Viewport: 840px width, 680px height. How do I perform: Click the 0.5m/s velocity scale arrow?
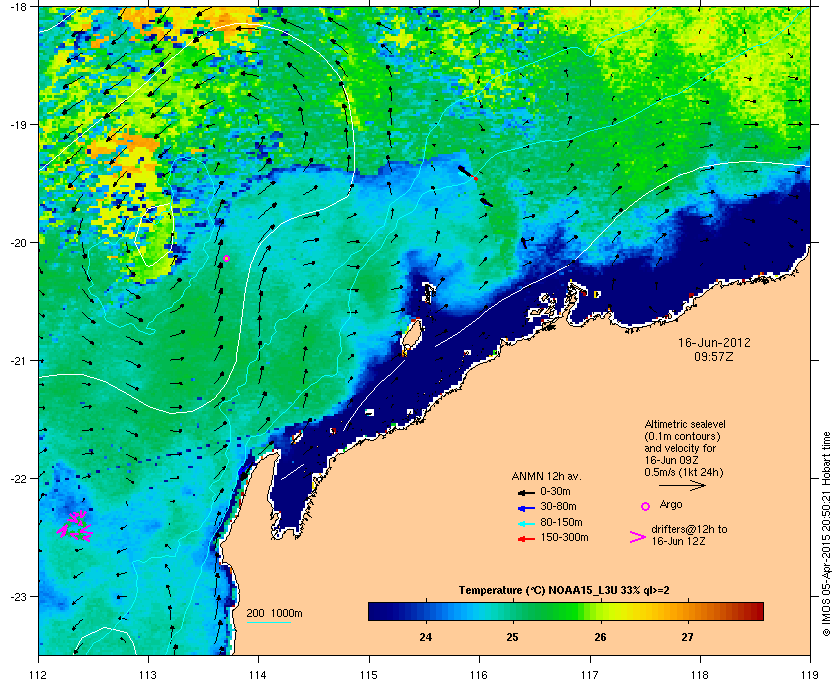tap(682, 486)
